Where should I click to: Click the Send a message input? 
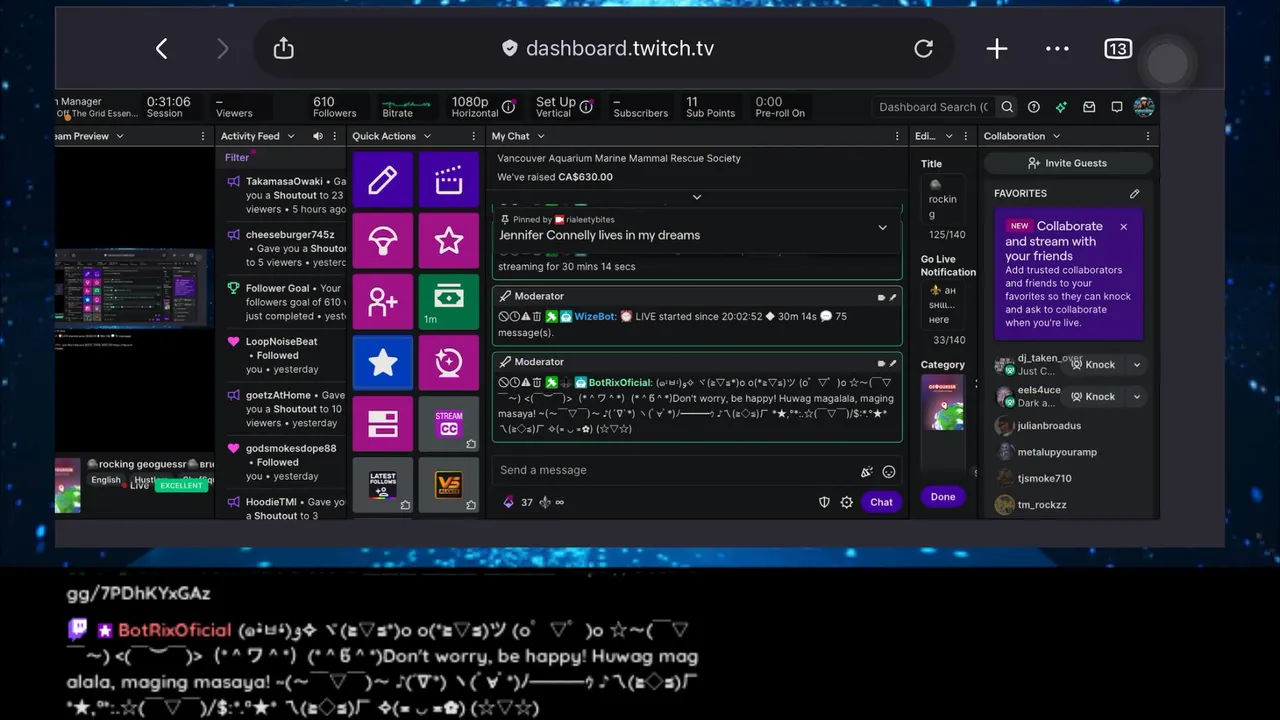[x=677, y=470]
